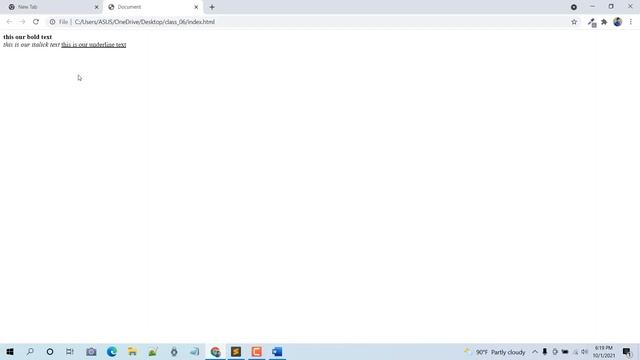Viewport: 640px width, 360px height.
Task: Restore down the Chrome window
Action: 611,7
